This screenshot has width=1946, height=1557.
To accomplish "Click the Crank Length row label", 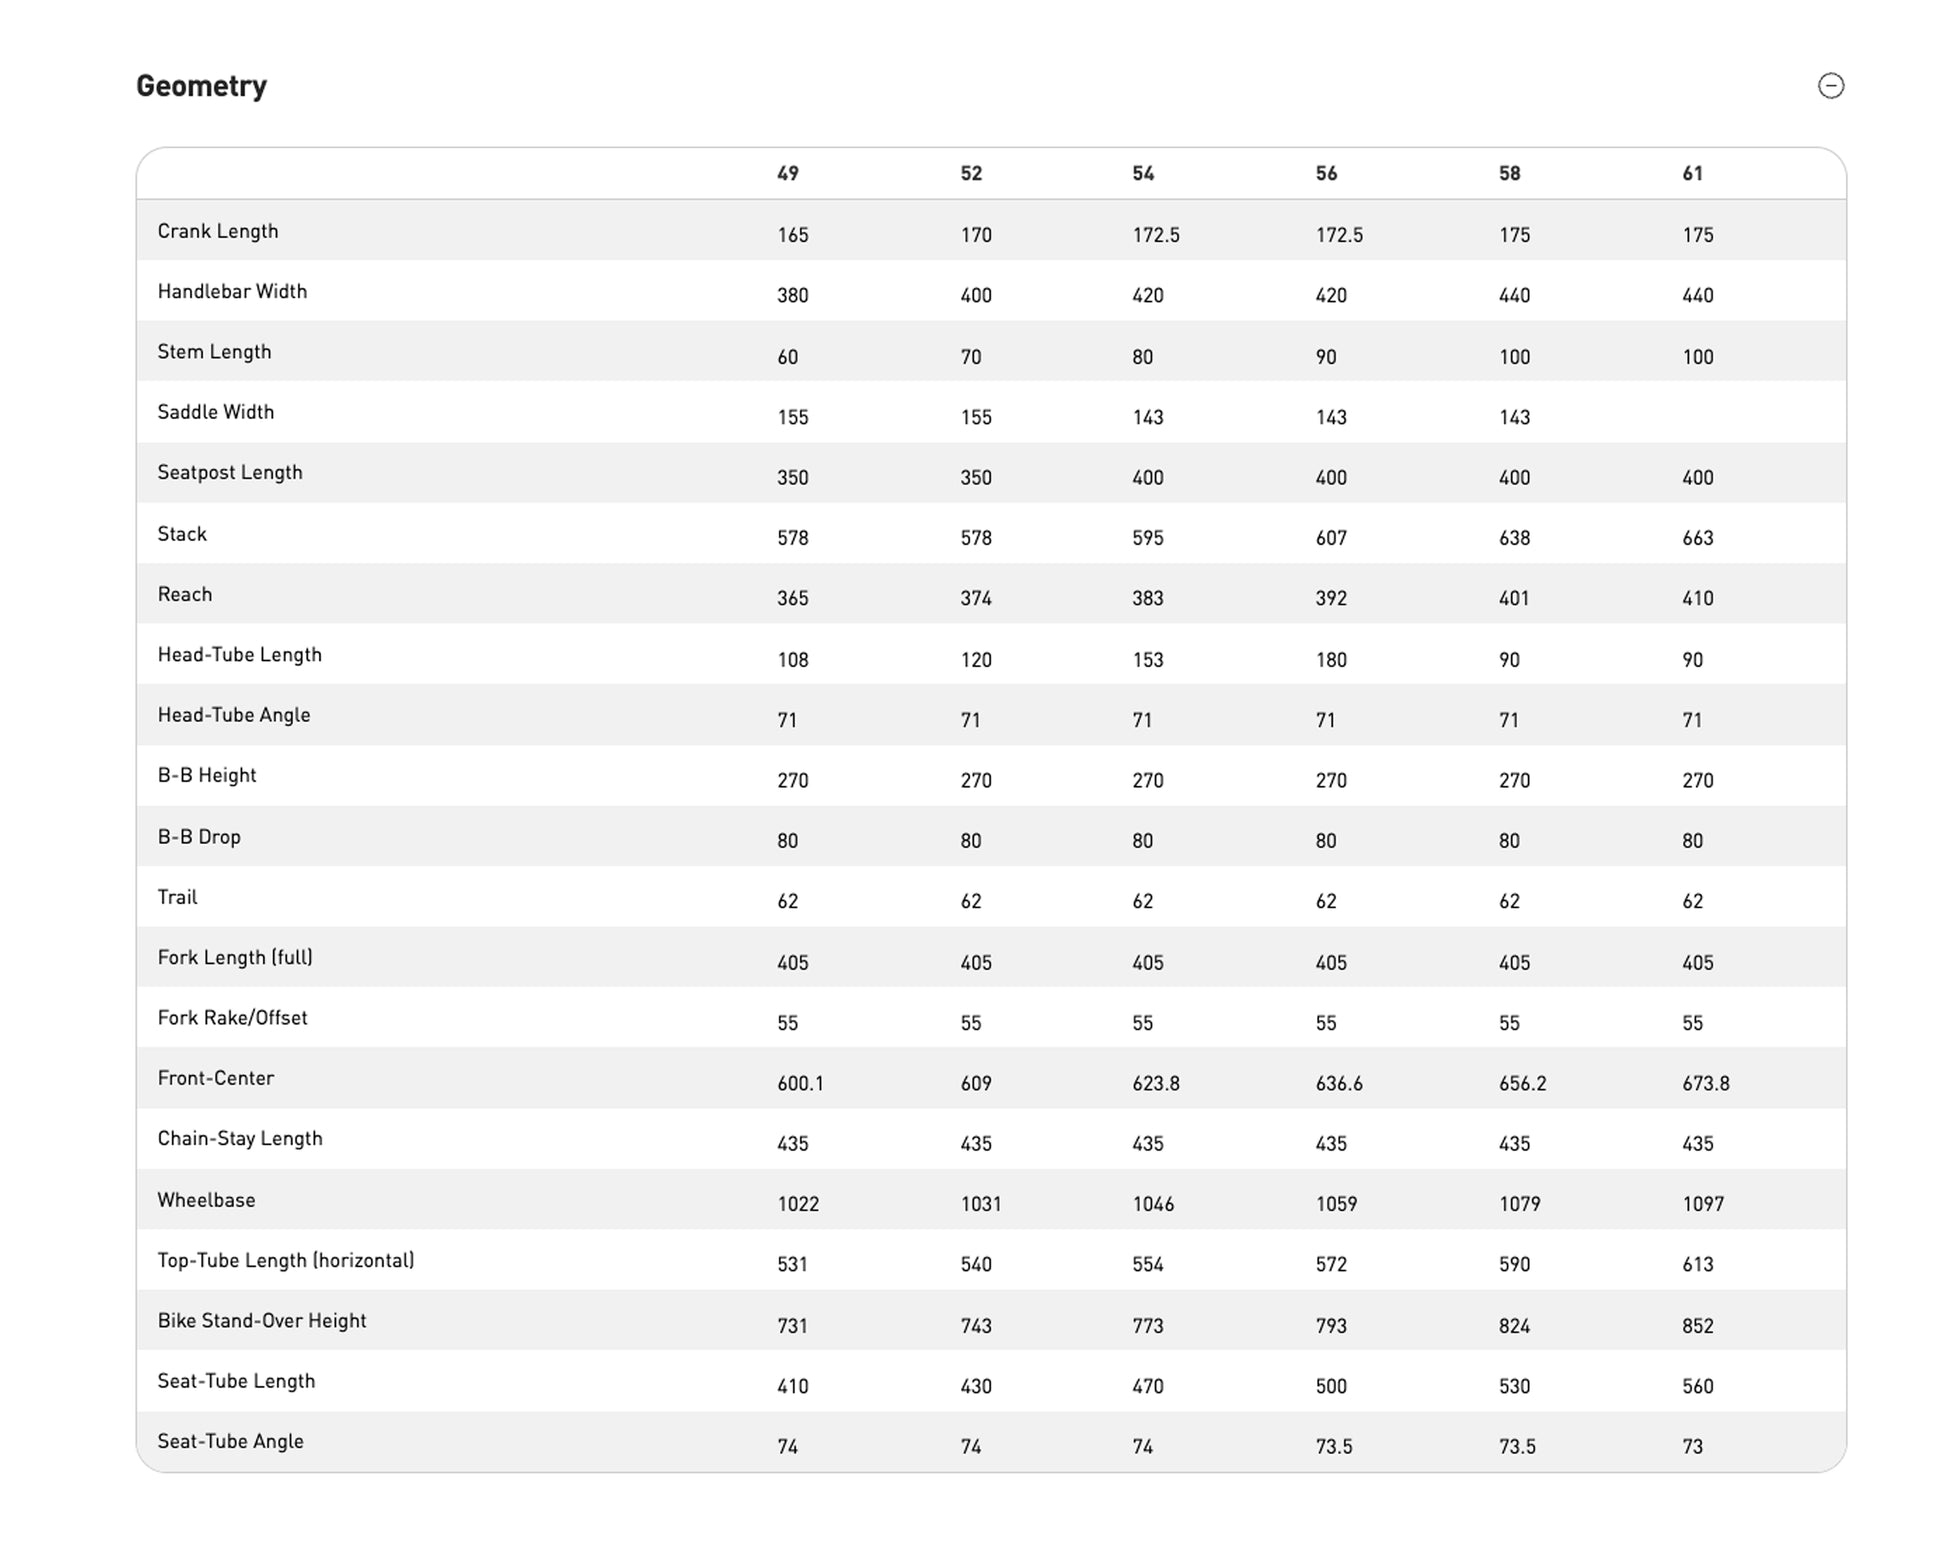I will (218, 231).
